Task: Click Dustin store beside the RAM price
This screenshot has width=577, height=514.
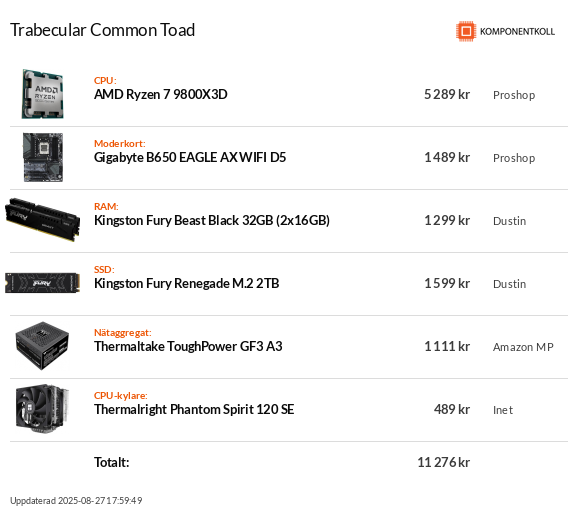Action: click(509, 221)
